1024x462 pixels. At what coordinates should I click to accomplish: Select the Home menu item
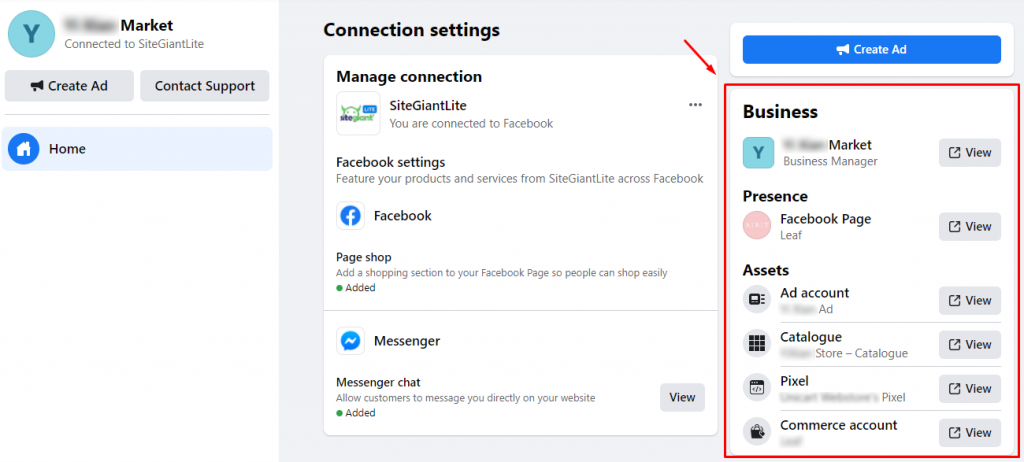pyautogui.click(x=137, y=149)
